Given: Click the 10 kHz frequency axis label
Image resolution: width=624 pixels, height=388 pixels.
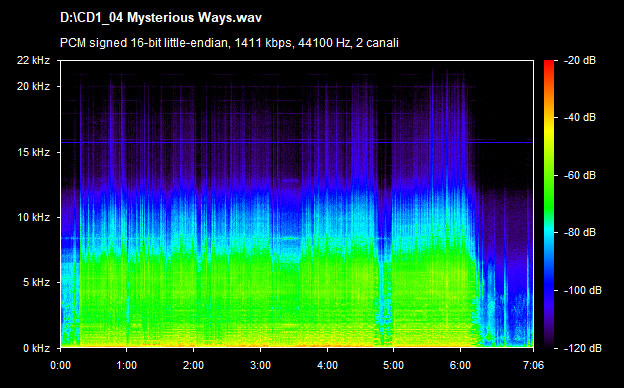Looking at the screenshot, I should (x=33, y=217).
